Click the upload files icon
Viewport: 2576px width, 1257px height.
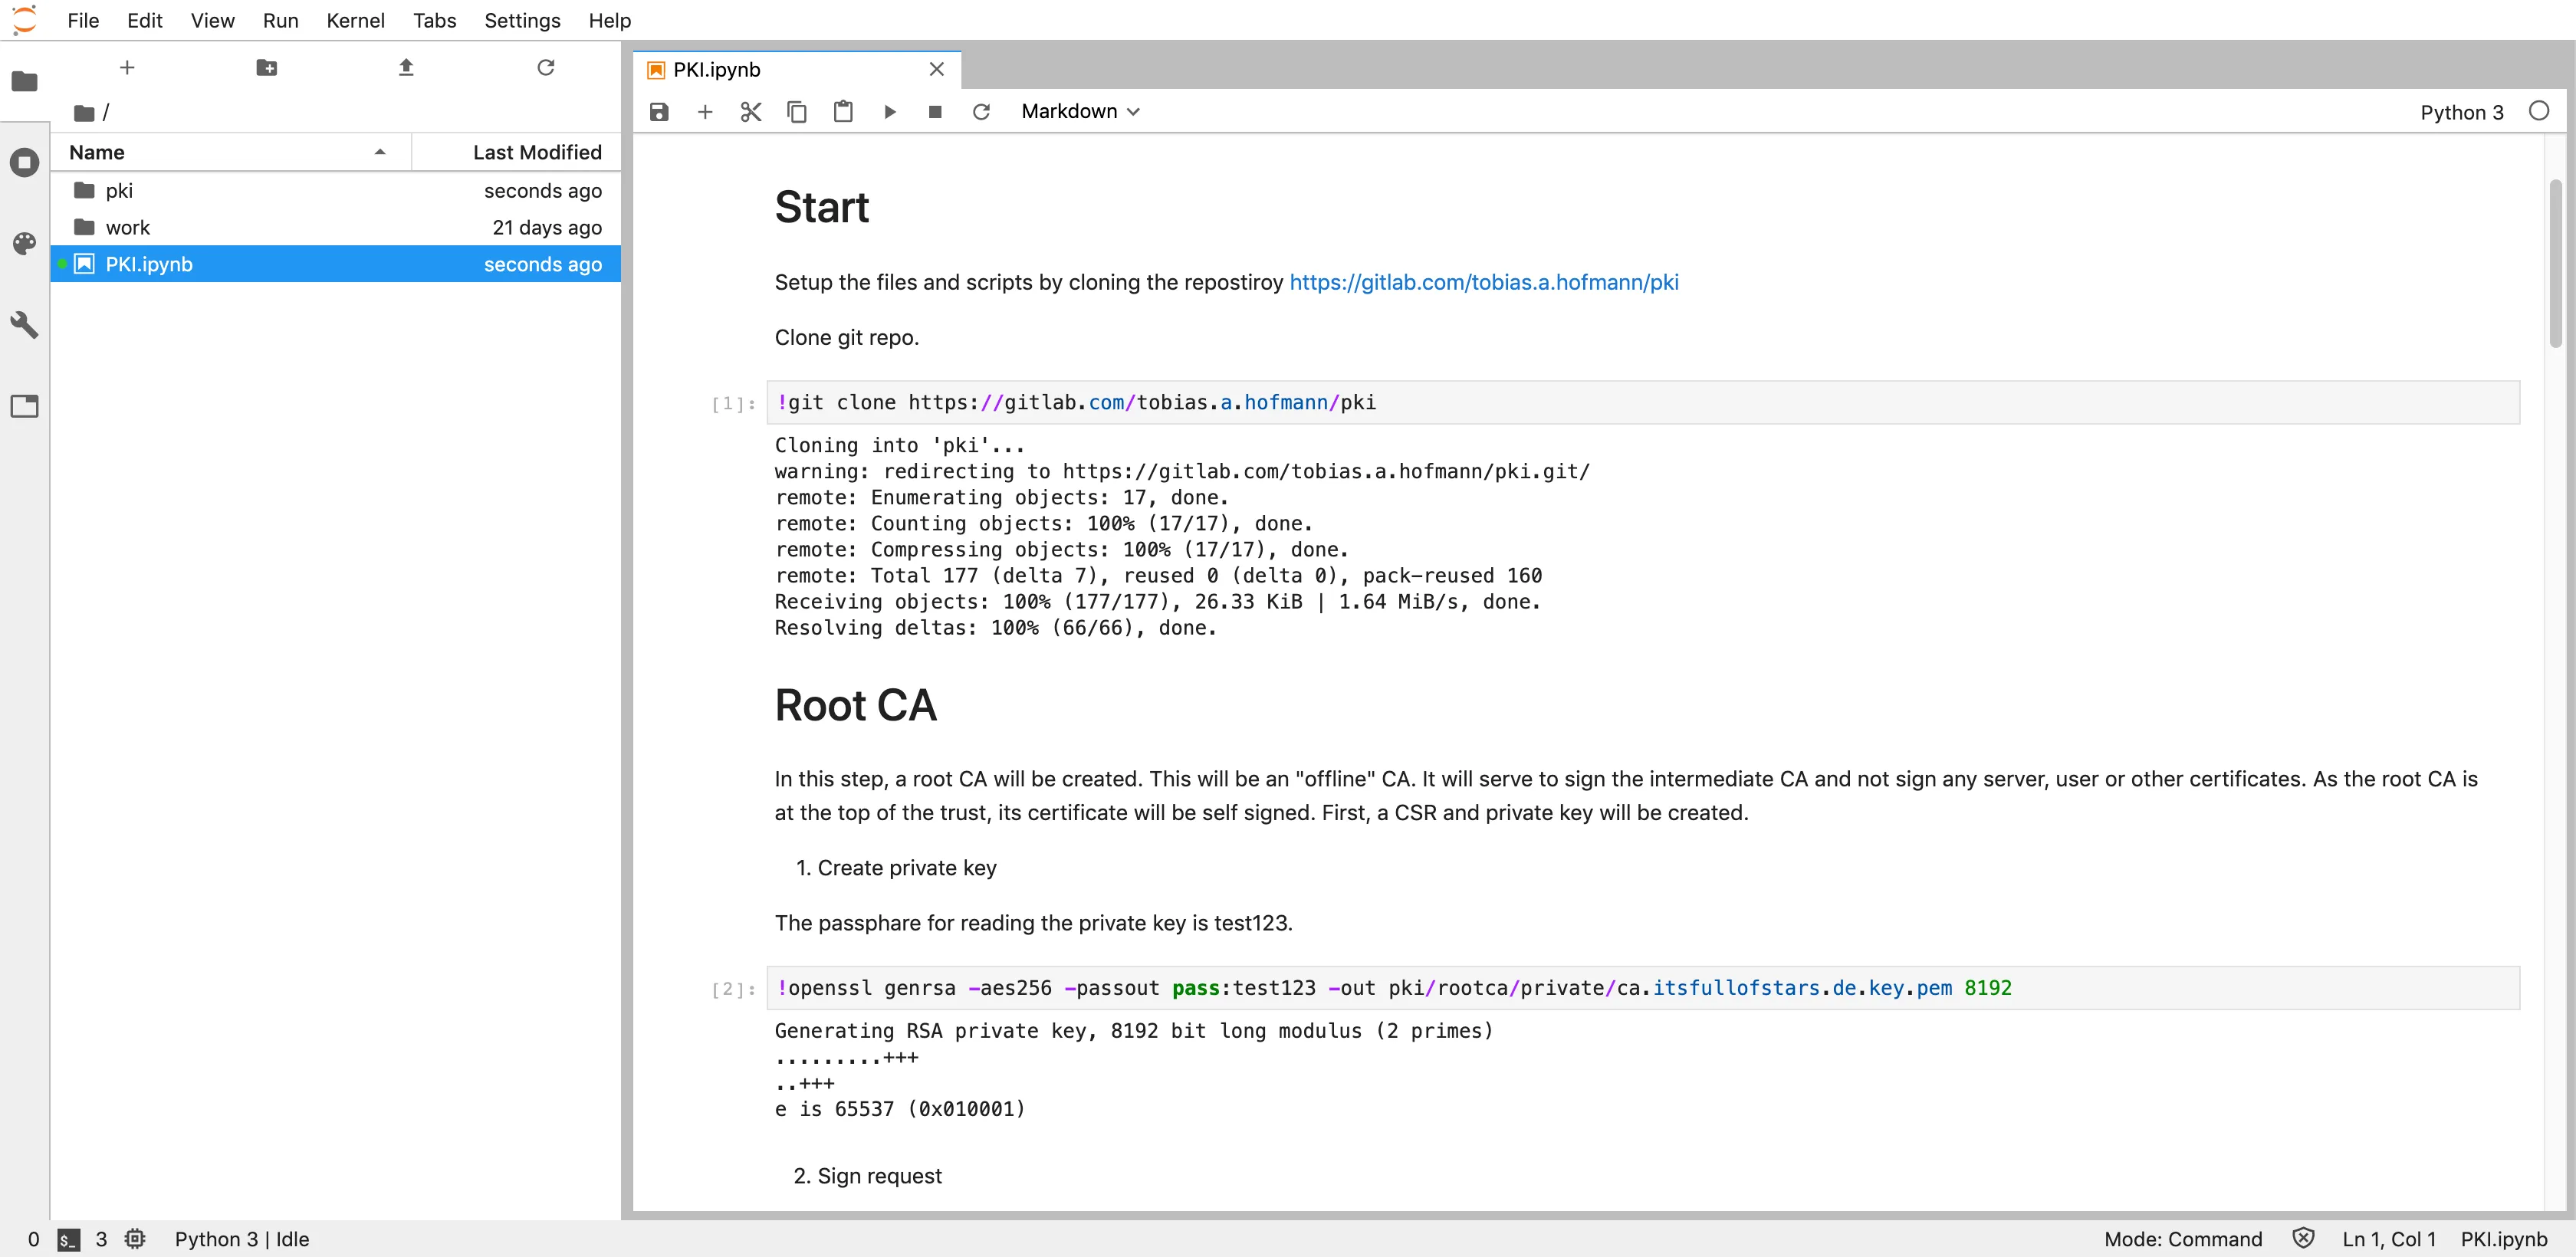pos(406,68)
